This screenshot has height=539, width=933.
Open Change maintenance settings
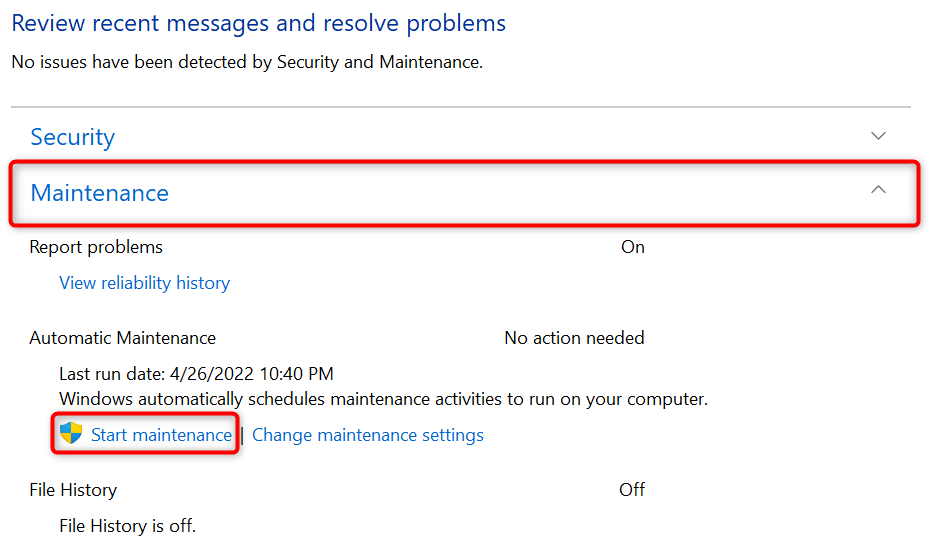click(x=368, y=435)
